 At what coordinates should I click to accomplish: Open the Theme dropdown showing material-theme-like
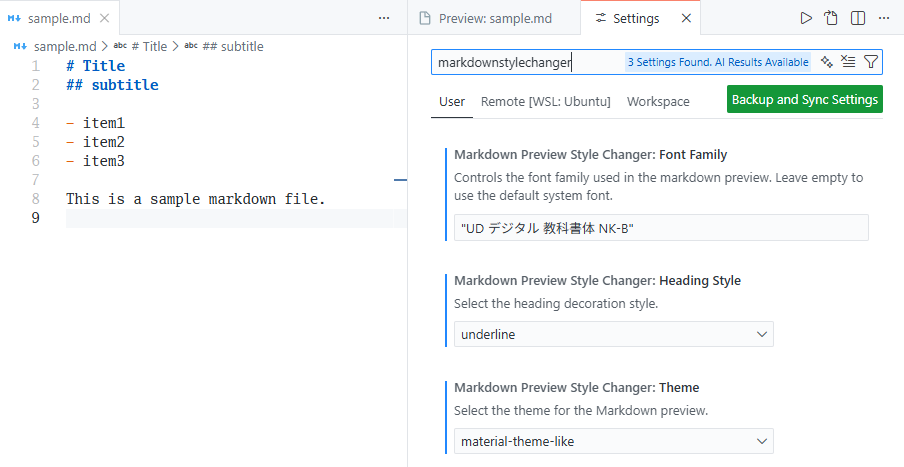[613, 441]
